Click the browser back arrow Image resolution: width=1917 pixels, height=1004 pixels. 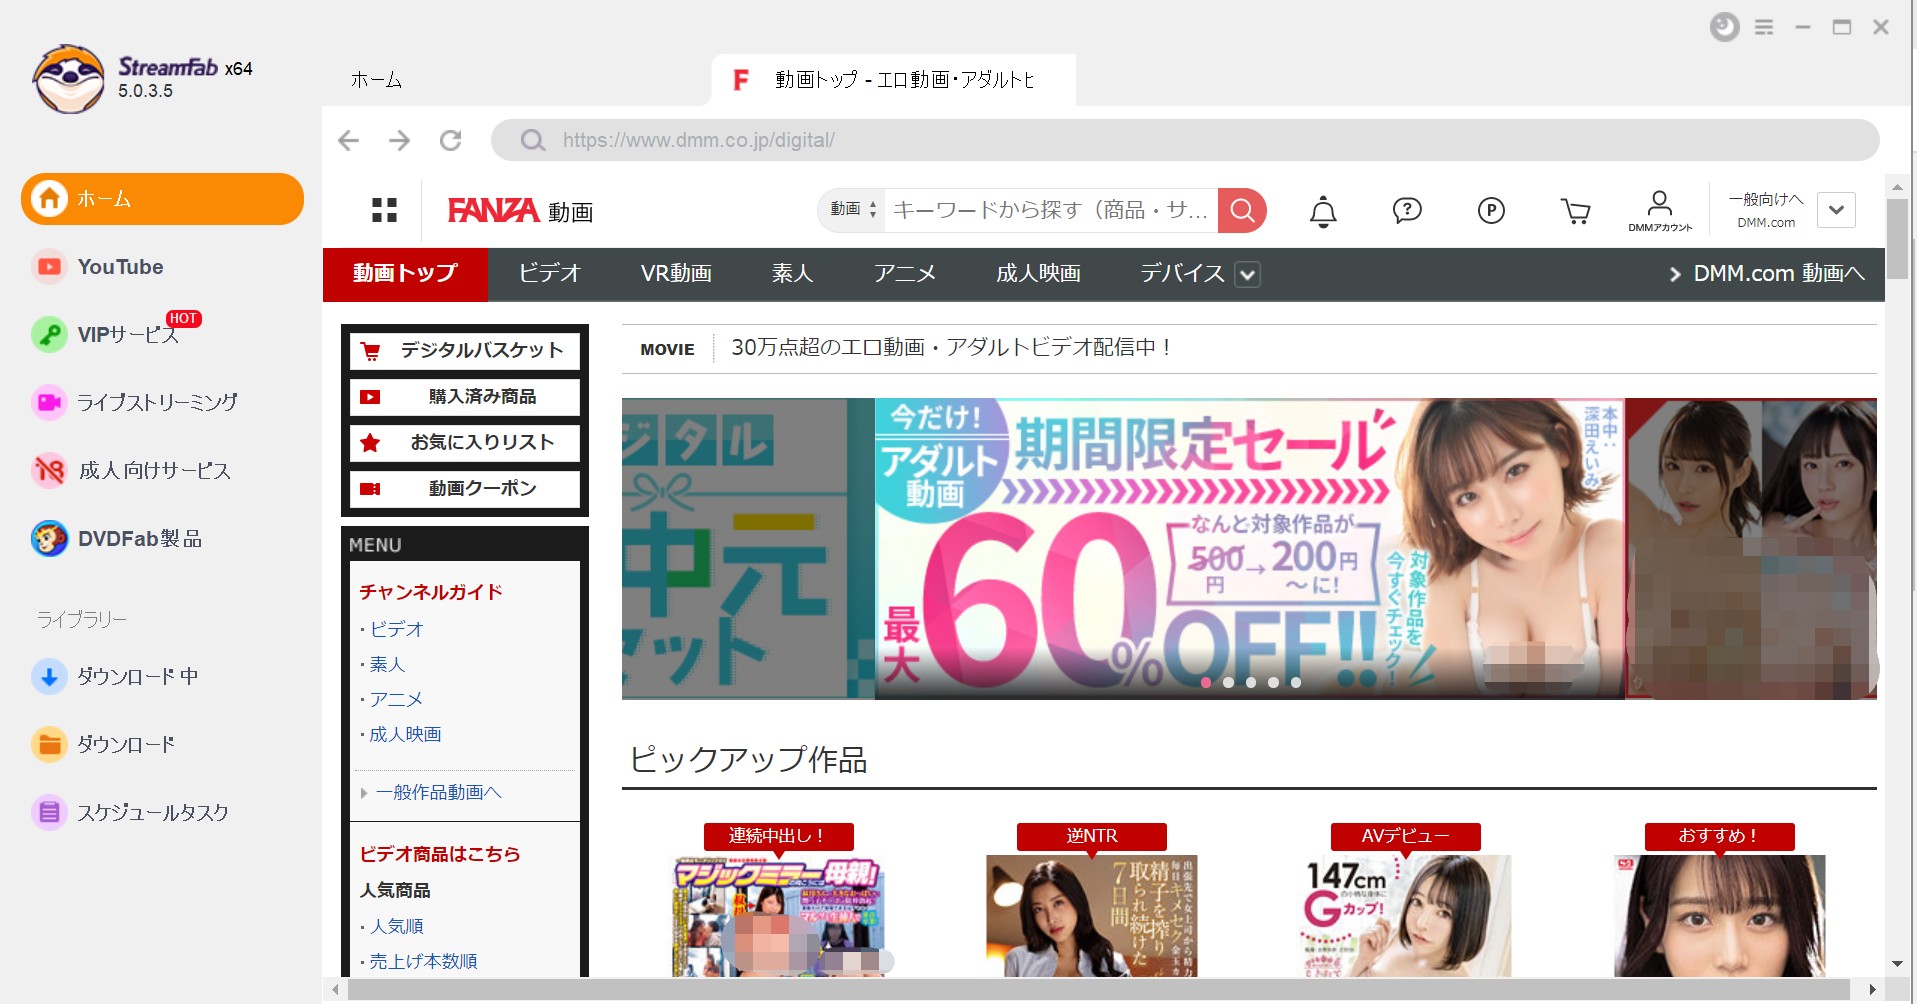tap(348, 140)
